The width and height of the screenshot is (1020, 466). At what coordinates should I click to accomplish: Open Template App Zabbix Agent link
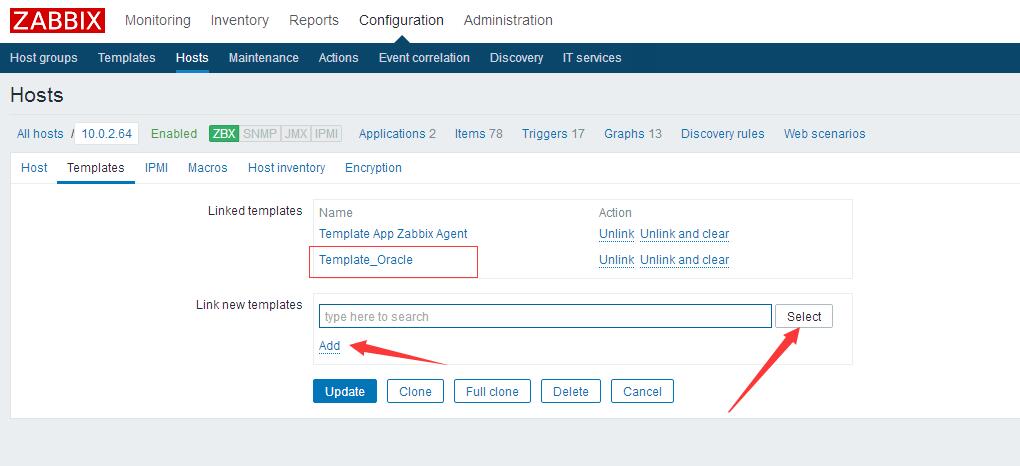(393, 234)
